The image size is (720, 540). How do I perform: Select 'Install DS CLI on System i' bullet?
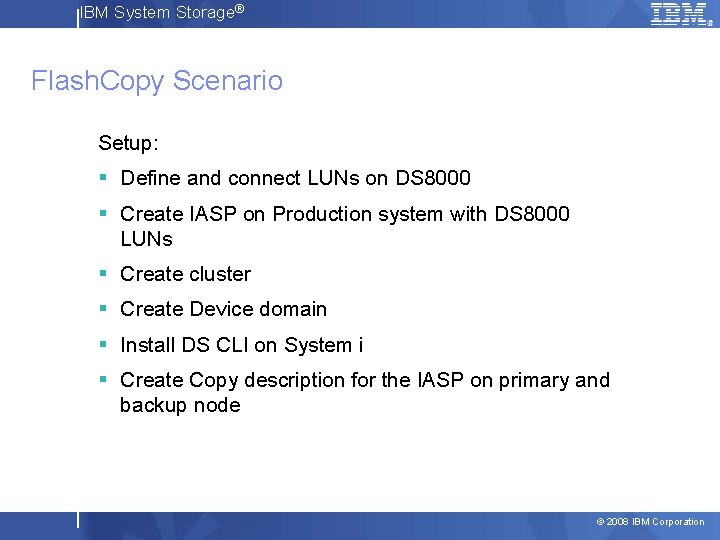tap(242, 345)
